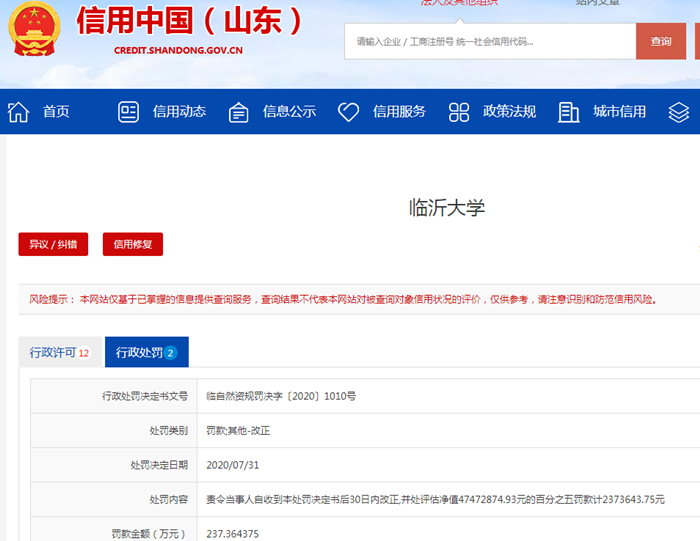Click the 处罚内容 description cell
The height and width of the screenshot is (541, 700).
click(x=435, y=499)
